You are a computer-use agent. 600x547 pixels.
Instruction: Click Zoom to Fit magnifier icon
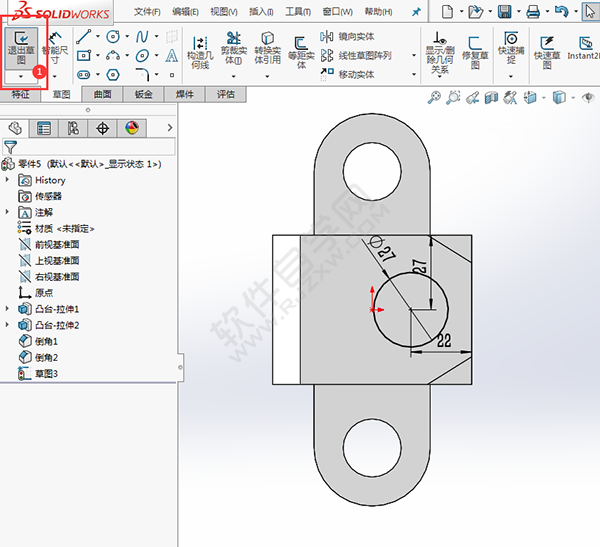pyautogui.click(x=434, y=98)
